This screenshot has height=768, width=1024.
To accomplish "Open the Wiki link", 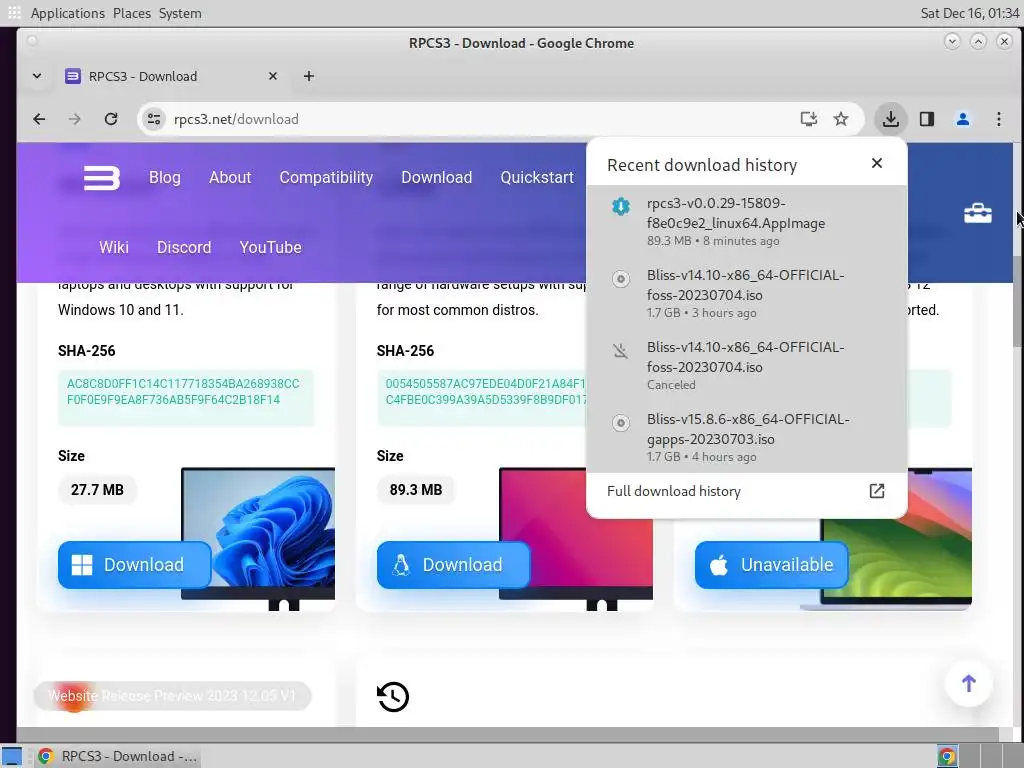I will pyautogui.click(x=114, y=248).
